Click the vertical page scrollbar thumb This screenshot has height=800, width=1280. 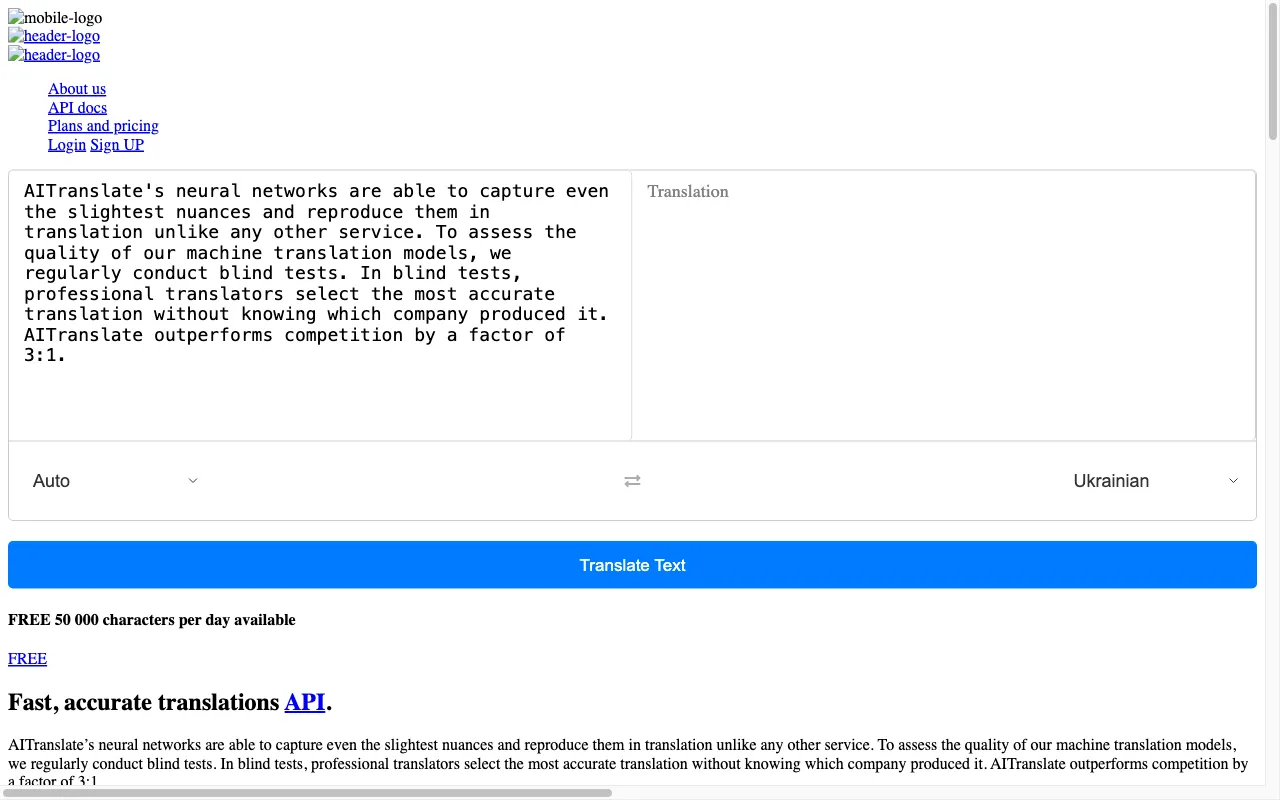tap(1273, 71)
